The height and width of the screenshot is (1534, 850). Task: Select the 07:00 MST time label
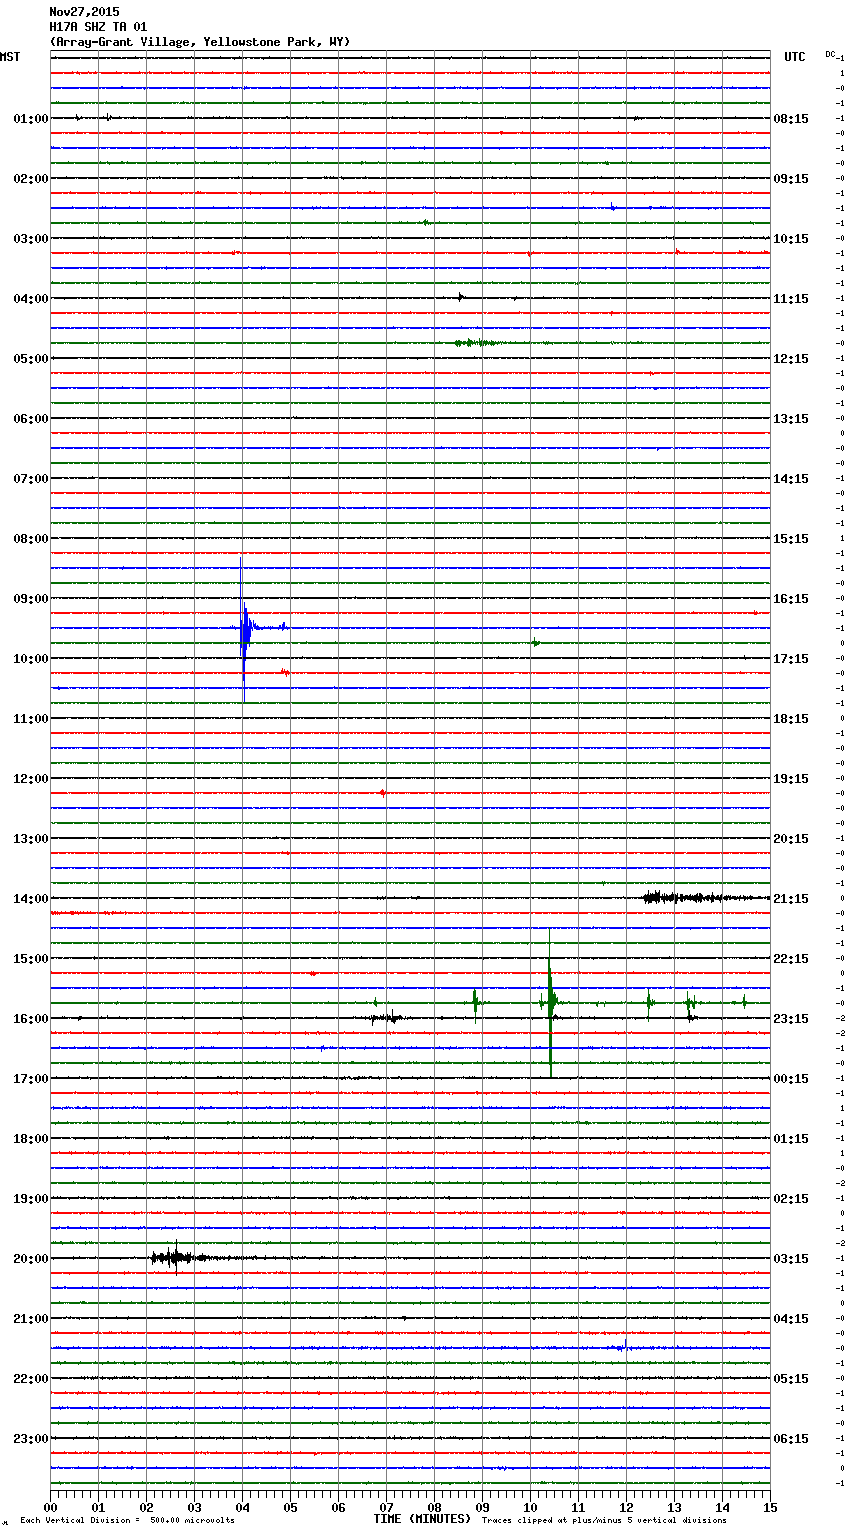[x=30, y=479]
